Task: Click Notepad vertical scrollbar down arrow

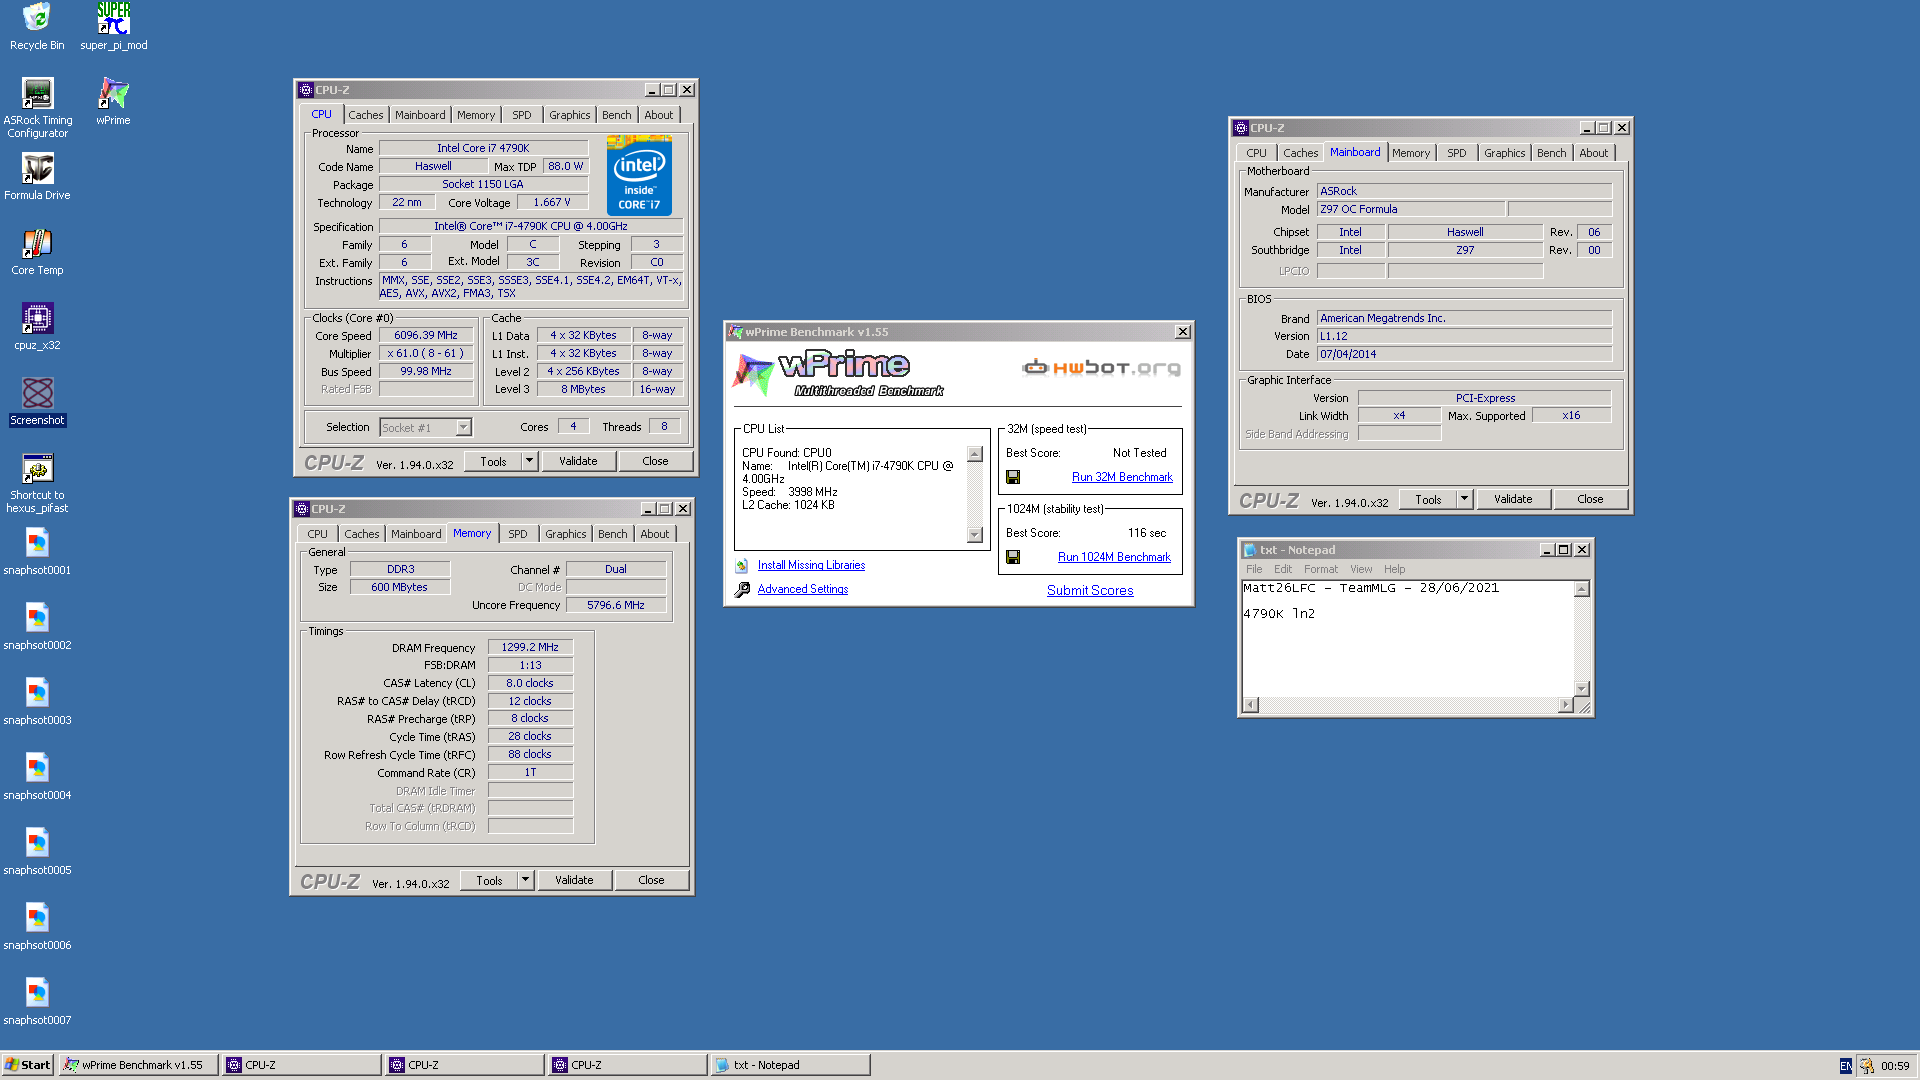Action: pyautogui.click(x=1582, y=689)
